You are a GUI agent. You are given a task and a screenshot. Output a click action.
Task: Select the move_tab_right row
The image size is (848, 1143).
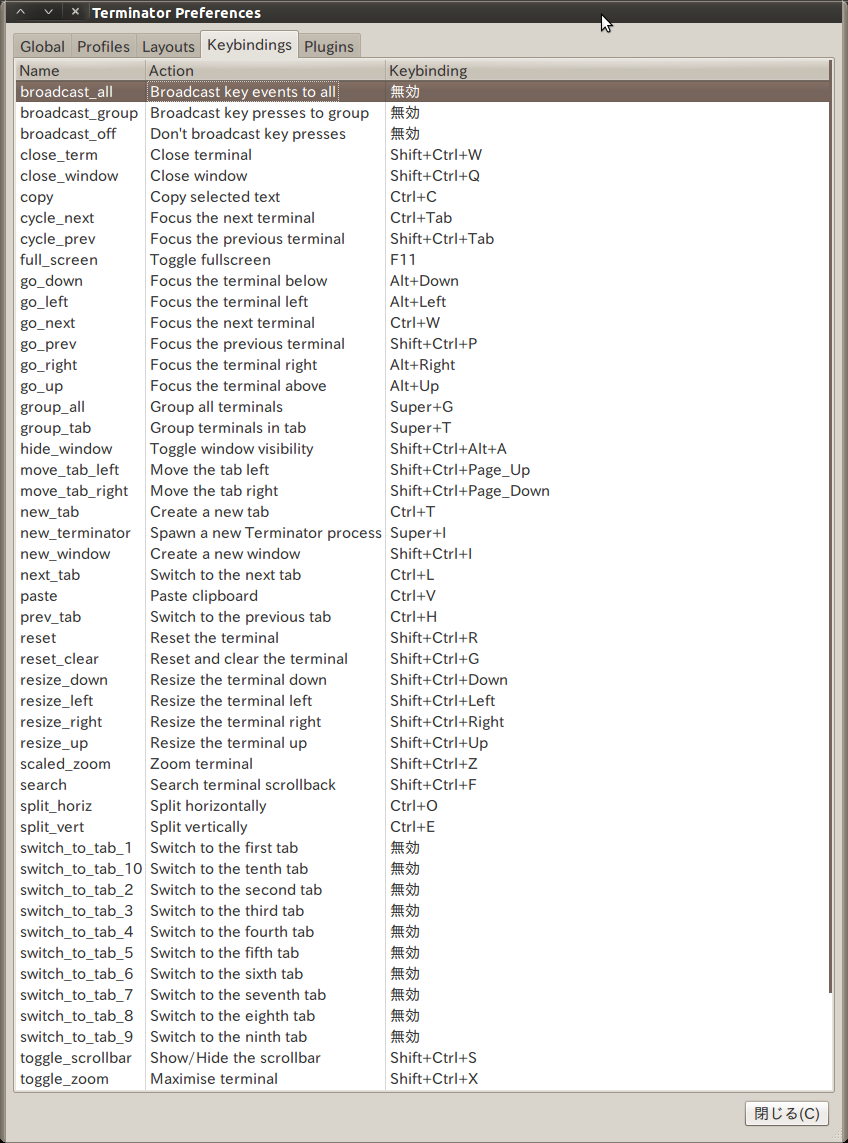pyautogui.click(x=422, y=491)
